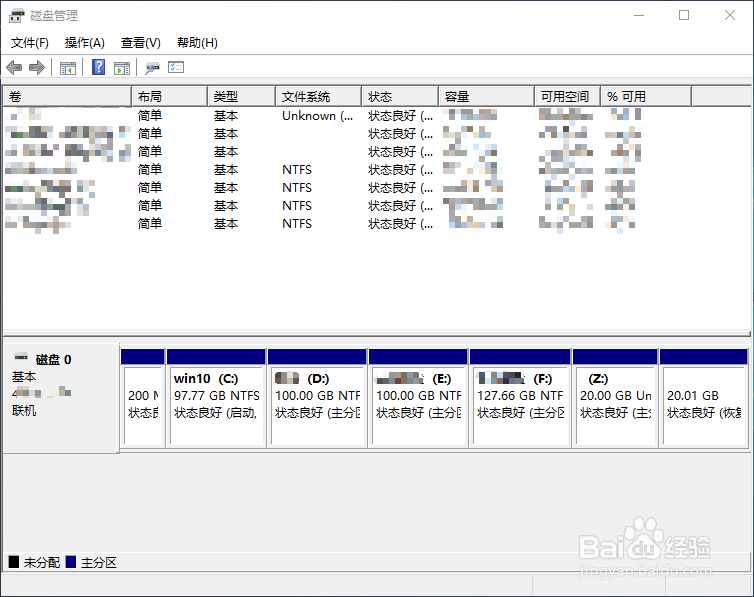Click the Forward arrow toolbar icon
This screenshot has width=754, height=597.
point(37,67)
